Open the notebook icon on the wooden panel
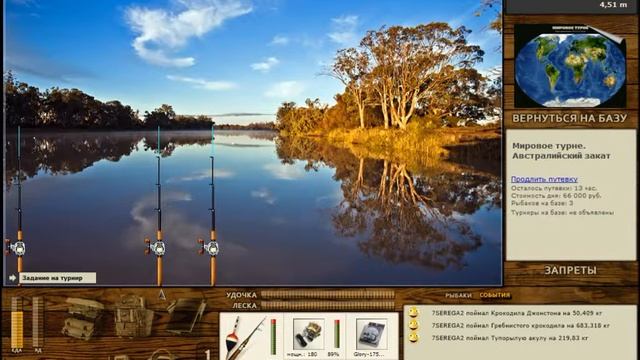This screenshot has height=360, width=640. tap(186, 315)
